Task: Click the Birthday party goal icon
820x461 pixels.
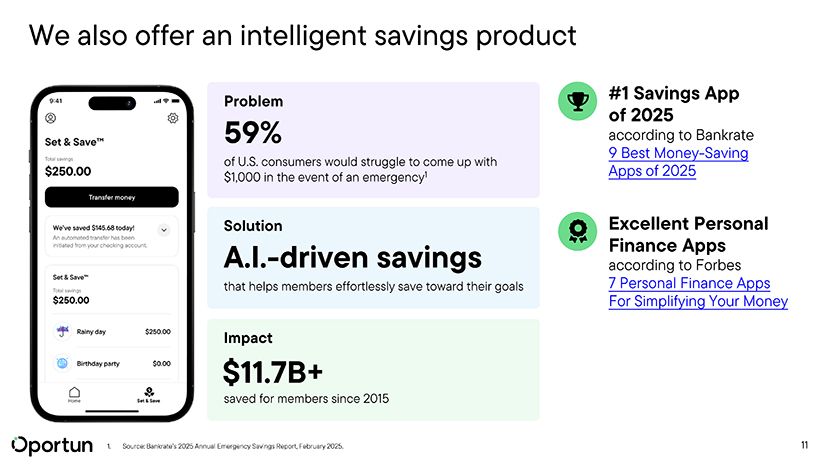Action: coord(63,363)
